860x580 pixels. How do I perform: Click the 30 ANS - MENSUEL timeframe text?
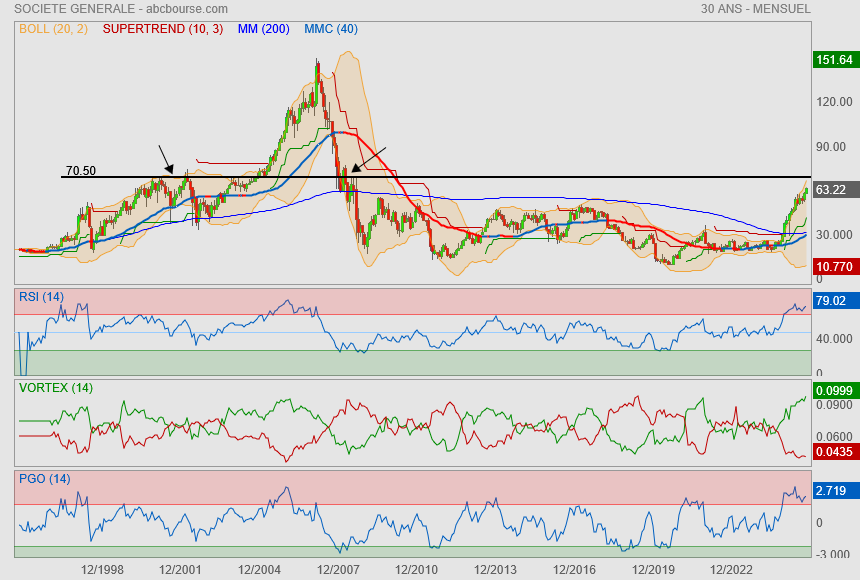tap(755, 8)
